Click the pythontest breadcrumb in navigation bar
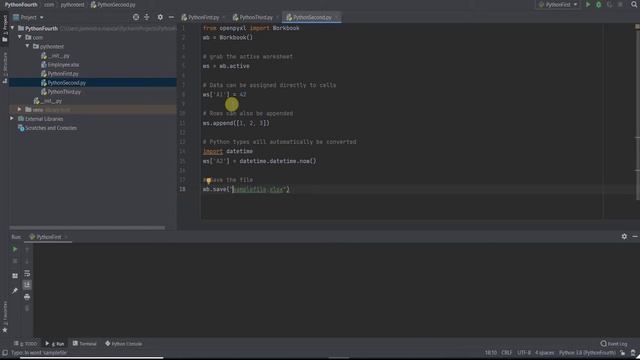The width and height of the screenshot is (640, 360). point(72,4)
